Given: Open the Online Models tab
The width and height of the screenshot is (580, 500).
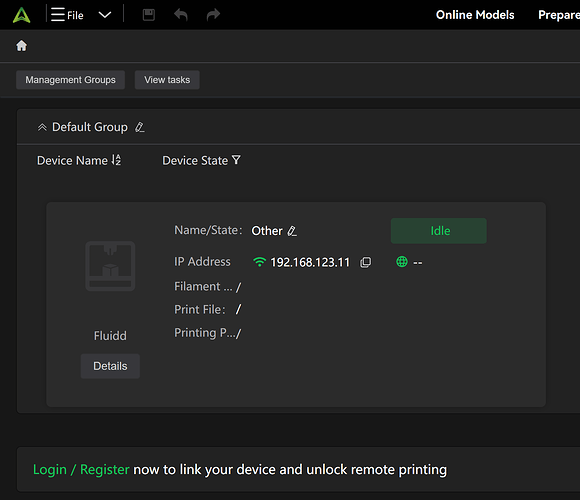Looking at the screenshot, I should [475, 15].
